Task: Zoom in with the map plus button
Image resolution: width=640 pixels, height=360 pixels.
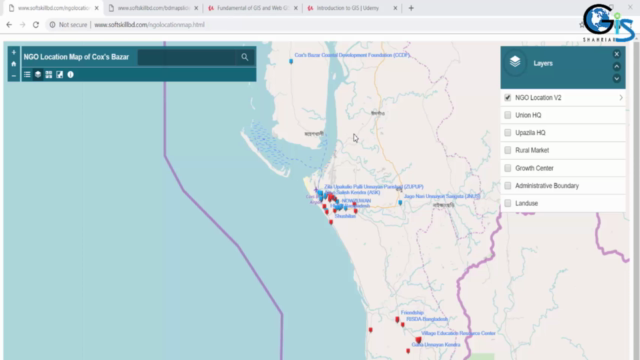Action: tap(13, 52)
